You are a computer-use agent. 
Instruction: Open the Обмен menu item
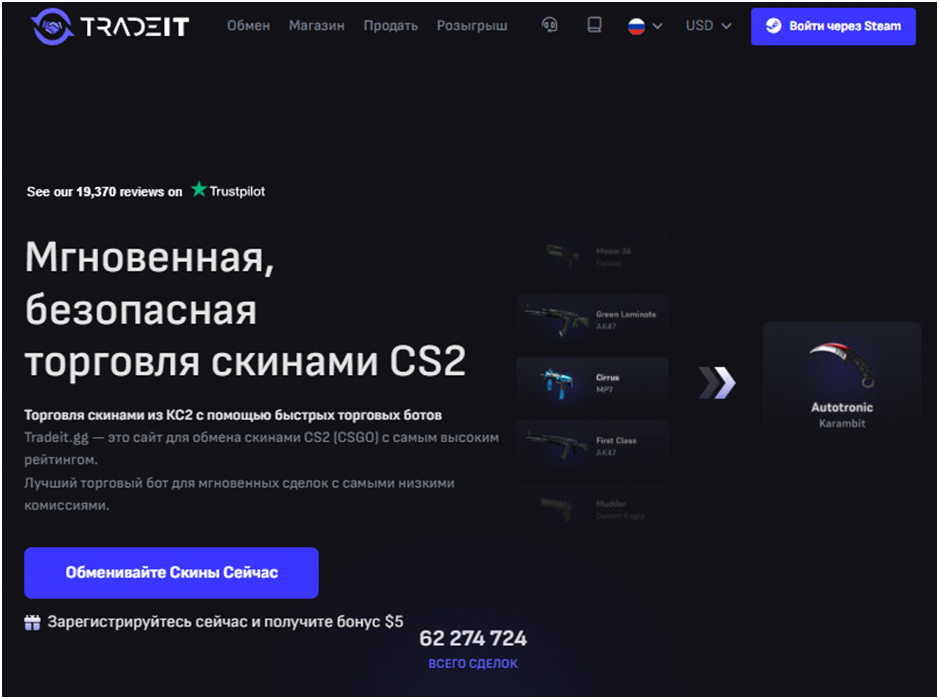coord(248,26)
